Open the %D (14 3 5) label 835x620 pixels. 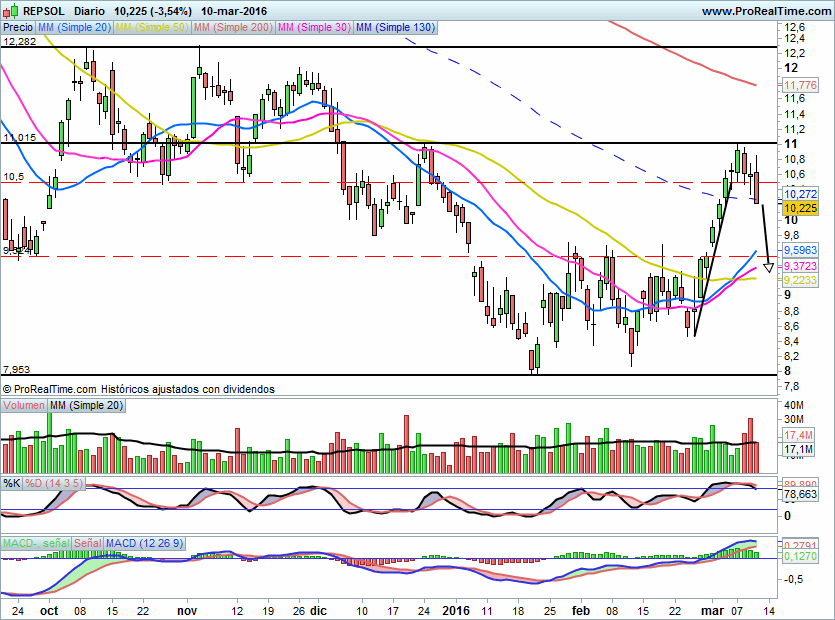pos(54,483)
